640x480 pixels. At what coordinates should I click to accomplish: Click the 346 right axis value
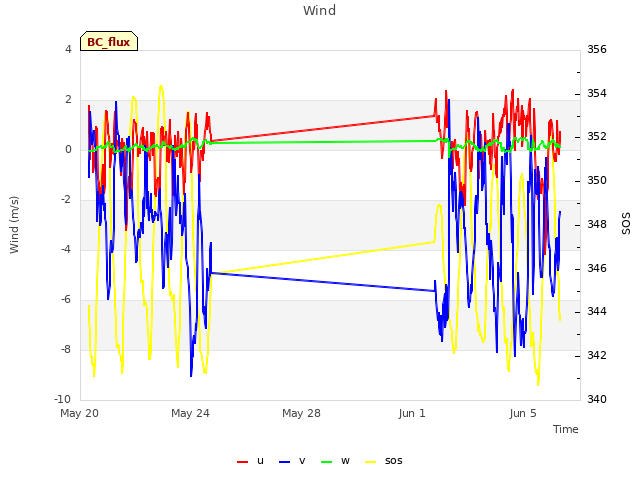tap(597, 268)
